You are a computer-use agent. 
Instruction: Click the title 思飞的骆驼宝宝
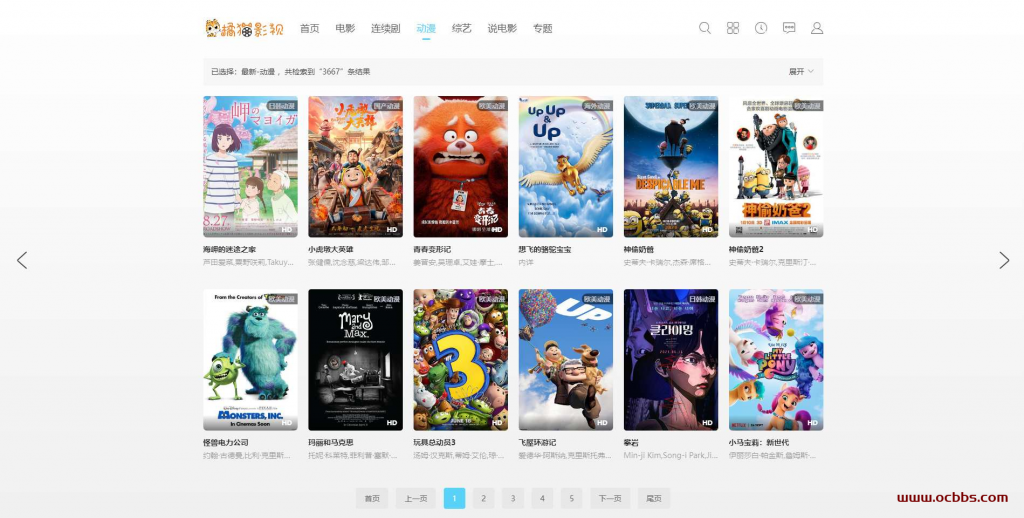(x=545, y=250)
